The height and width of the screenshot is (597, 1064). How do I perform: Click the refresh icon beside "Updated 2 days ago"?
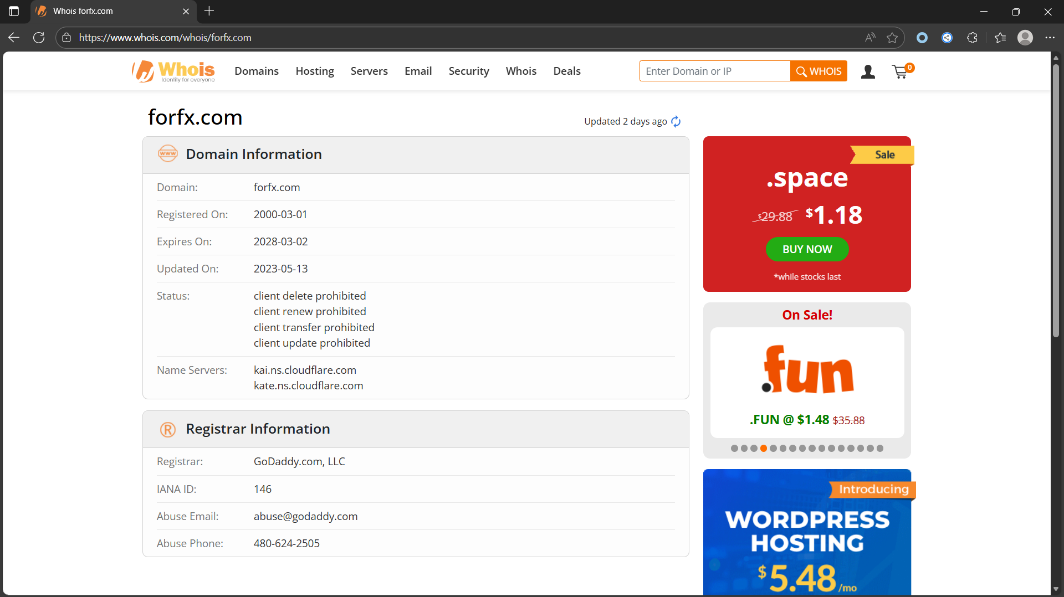click(676, 122)
